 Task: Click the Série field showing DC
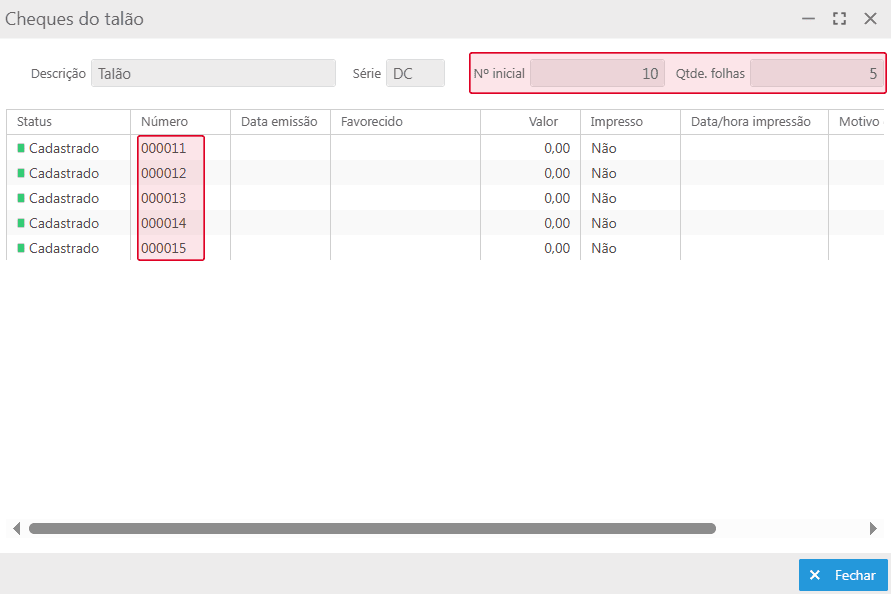[x=415, y=73]
